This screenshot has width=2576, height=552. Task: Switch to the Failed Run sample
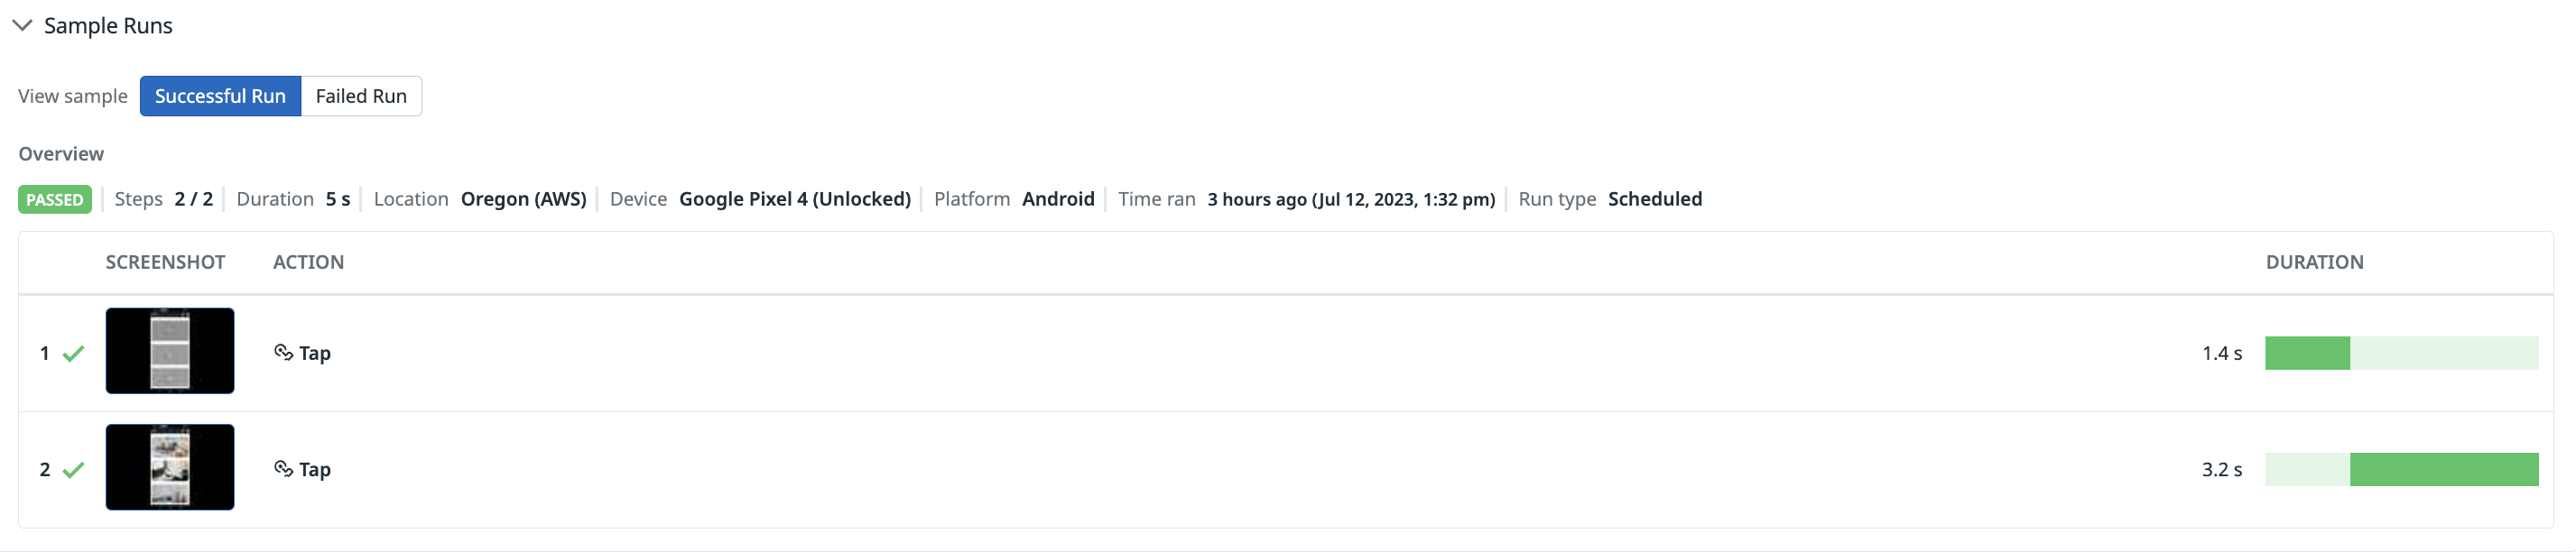pos(361,96)
